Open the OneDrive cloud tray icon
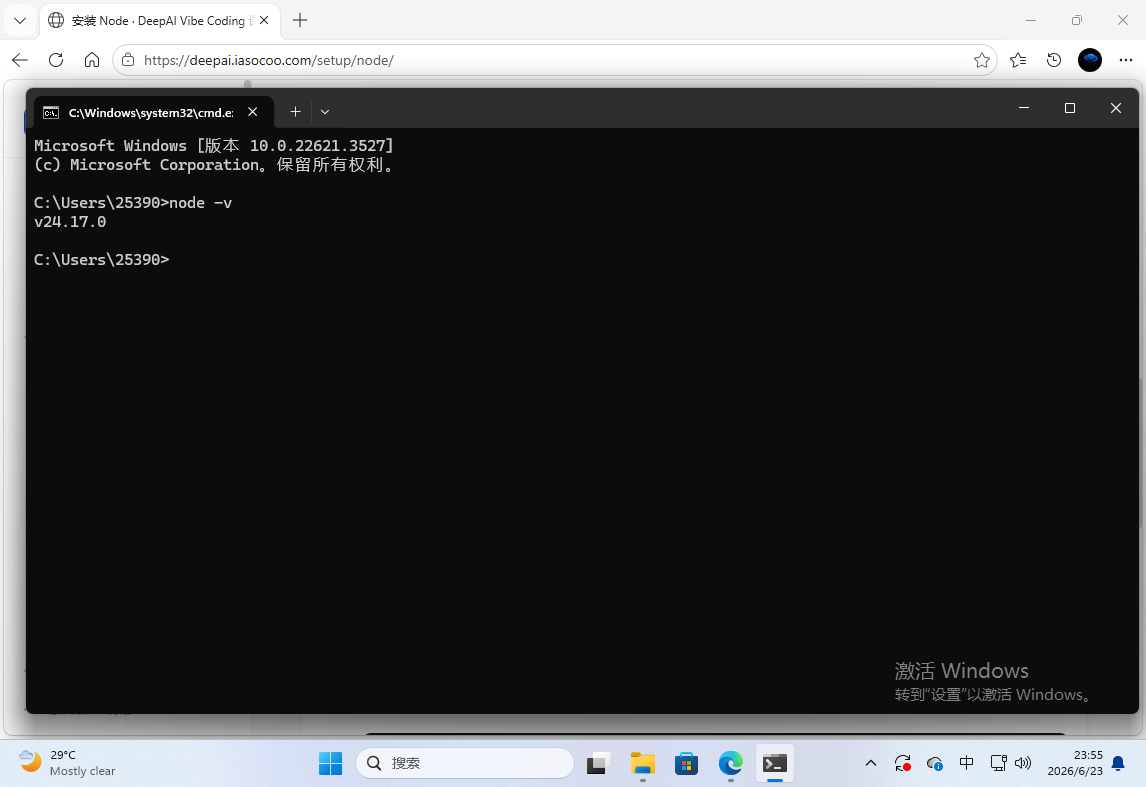This screenshot has width=1146, height=787. (x=934, y=763)
